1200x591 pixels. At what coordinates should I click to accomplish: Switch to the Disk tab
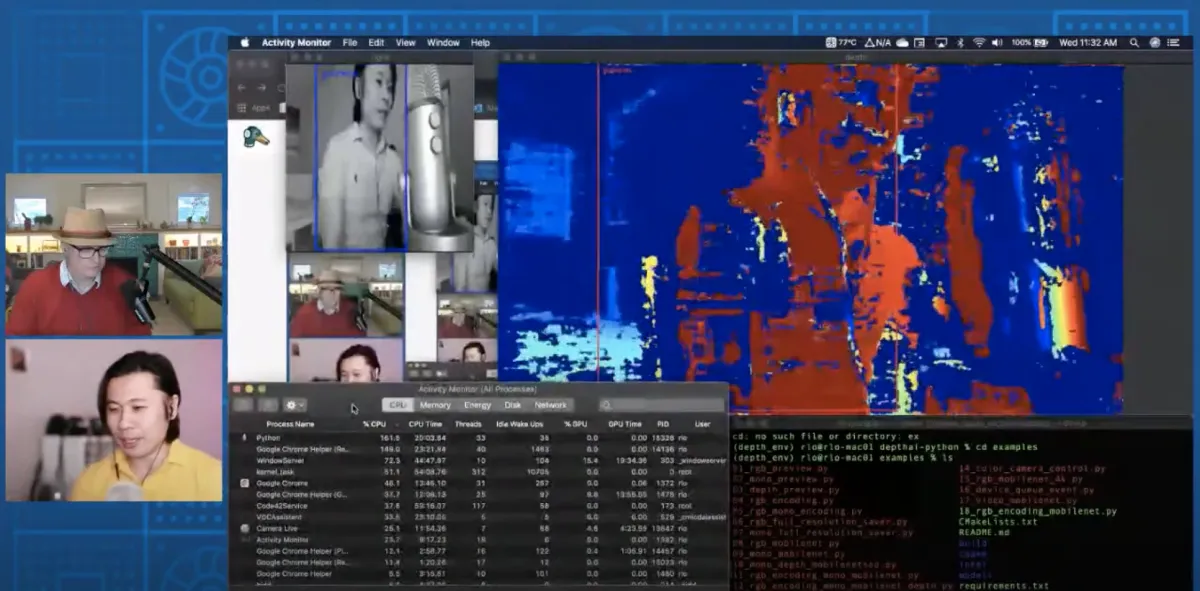pos(513,405)
